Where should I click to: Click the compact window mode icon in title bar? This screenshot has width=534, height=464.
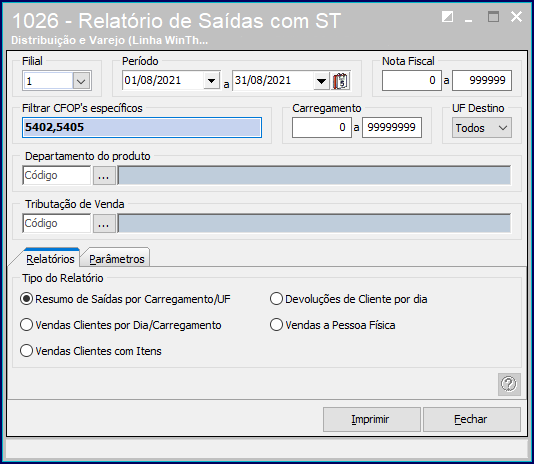pyautogui.click(x=447, y=17)
